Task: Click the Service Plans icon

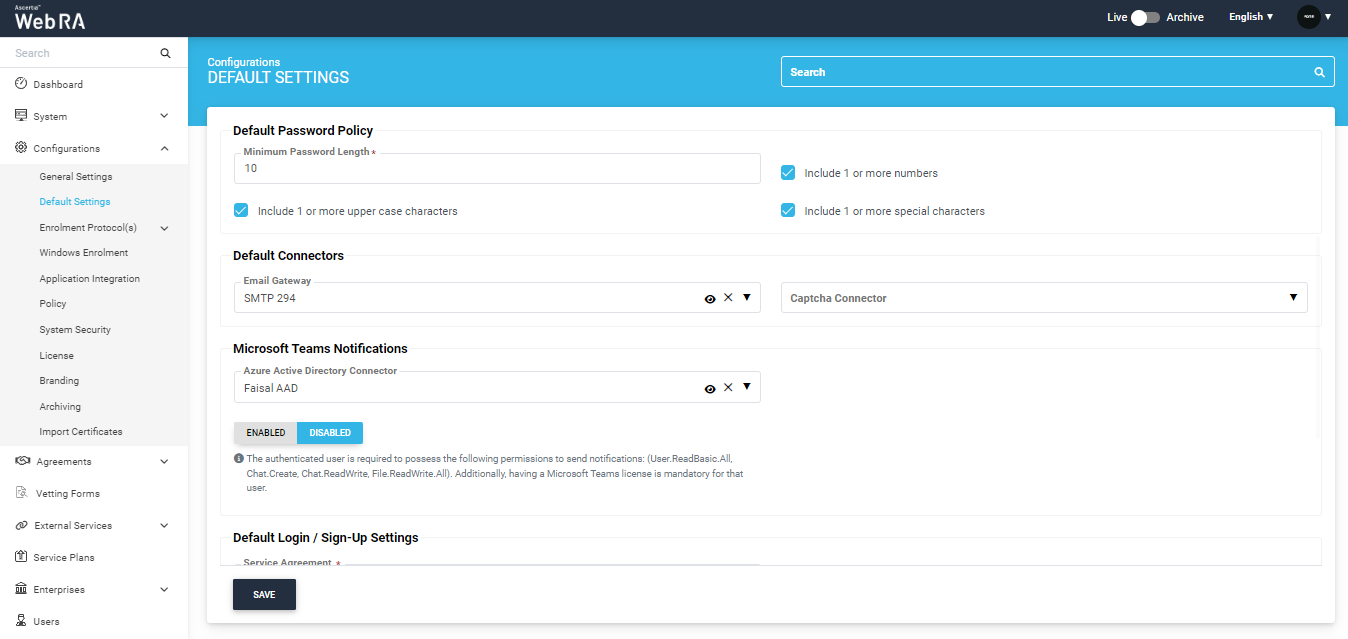Action: click(21, 557)
